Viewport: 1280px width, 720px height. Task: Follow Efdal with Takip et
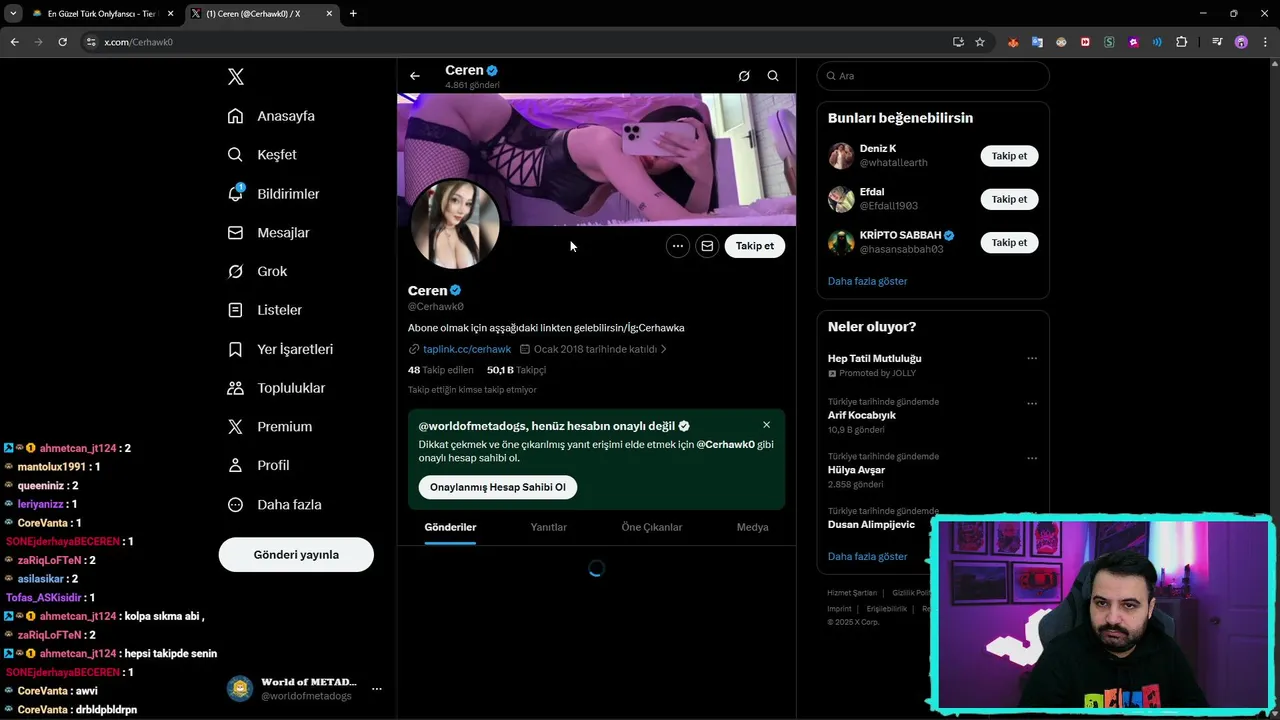(x=1009, y=199)
